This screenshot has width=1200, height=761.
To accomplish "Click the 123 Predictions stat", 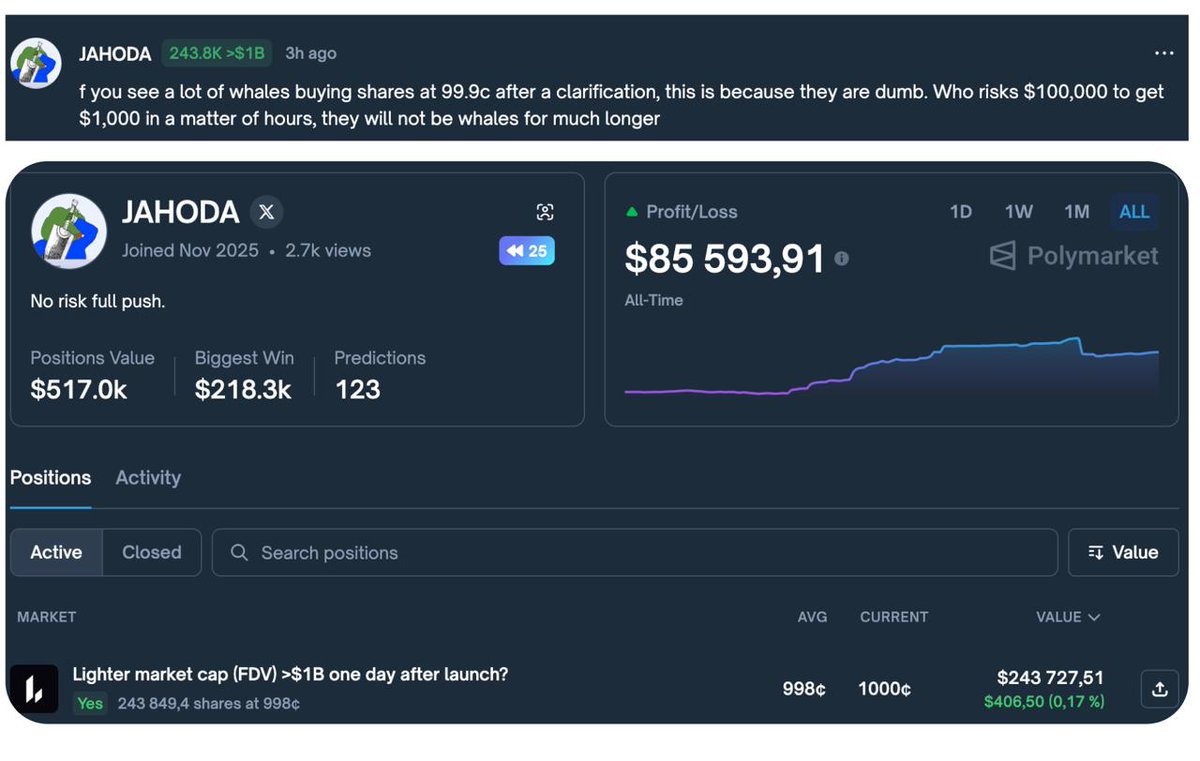I will click(x=357, y=389).
